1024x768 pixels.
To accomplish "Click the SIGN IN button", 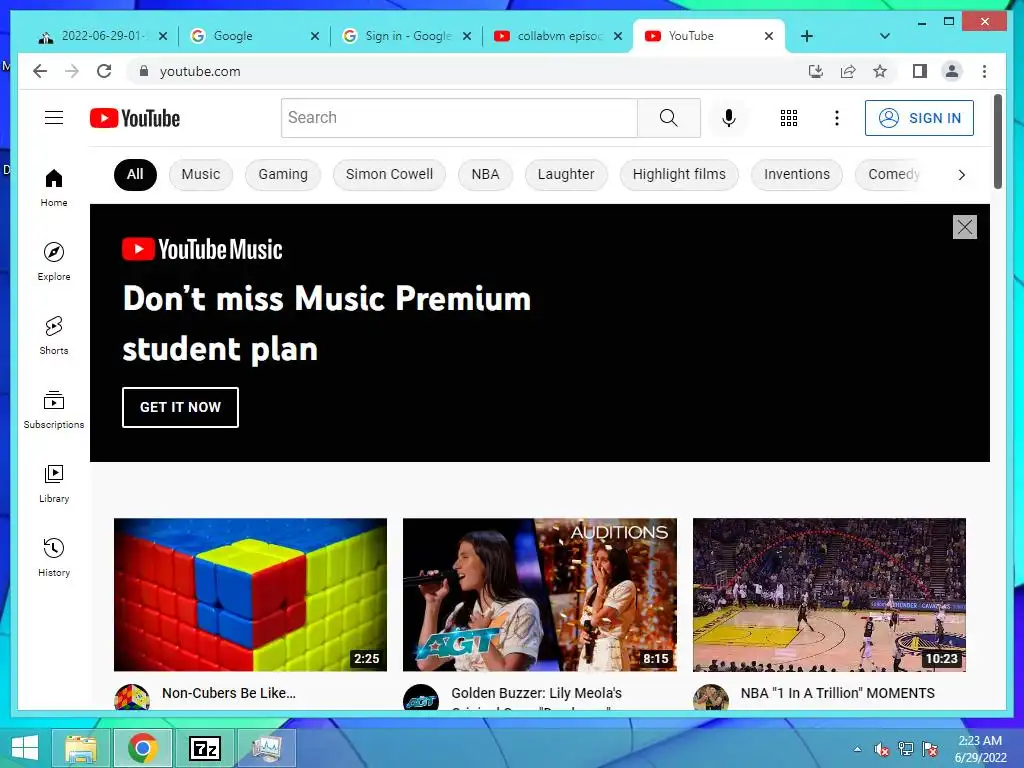I will 920,118.
